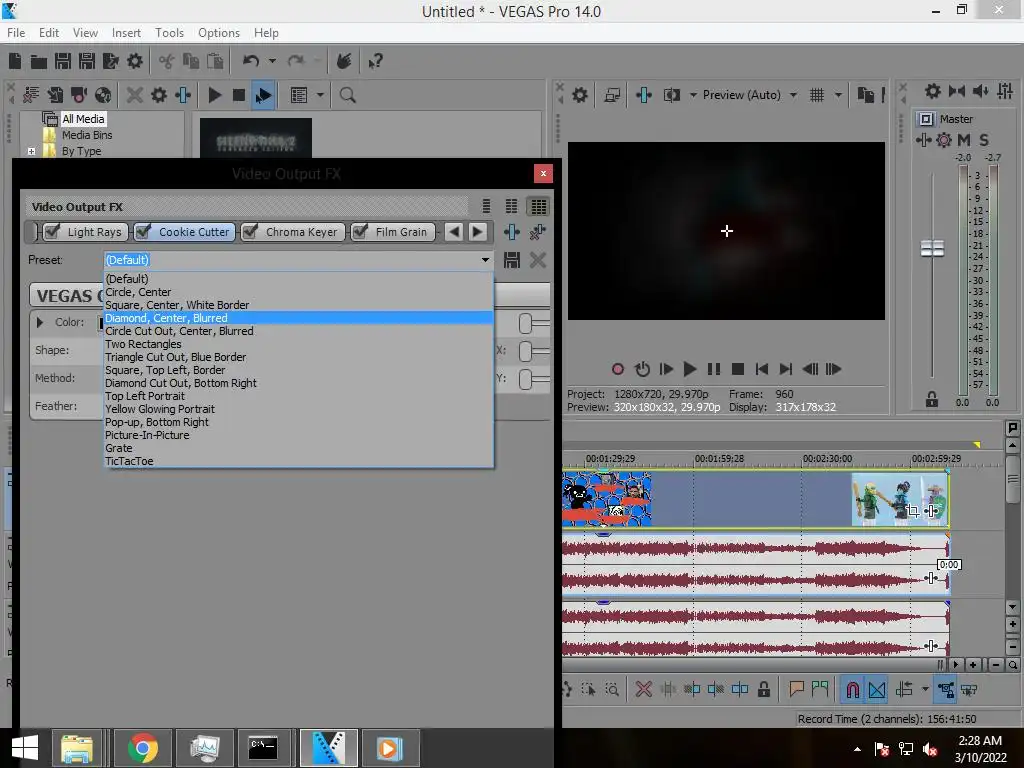Click the Remove Selected Plug-In icon
Viewport: 1024px width, 768px height.
point(538,232)
